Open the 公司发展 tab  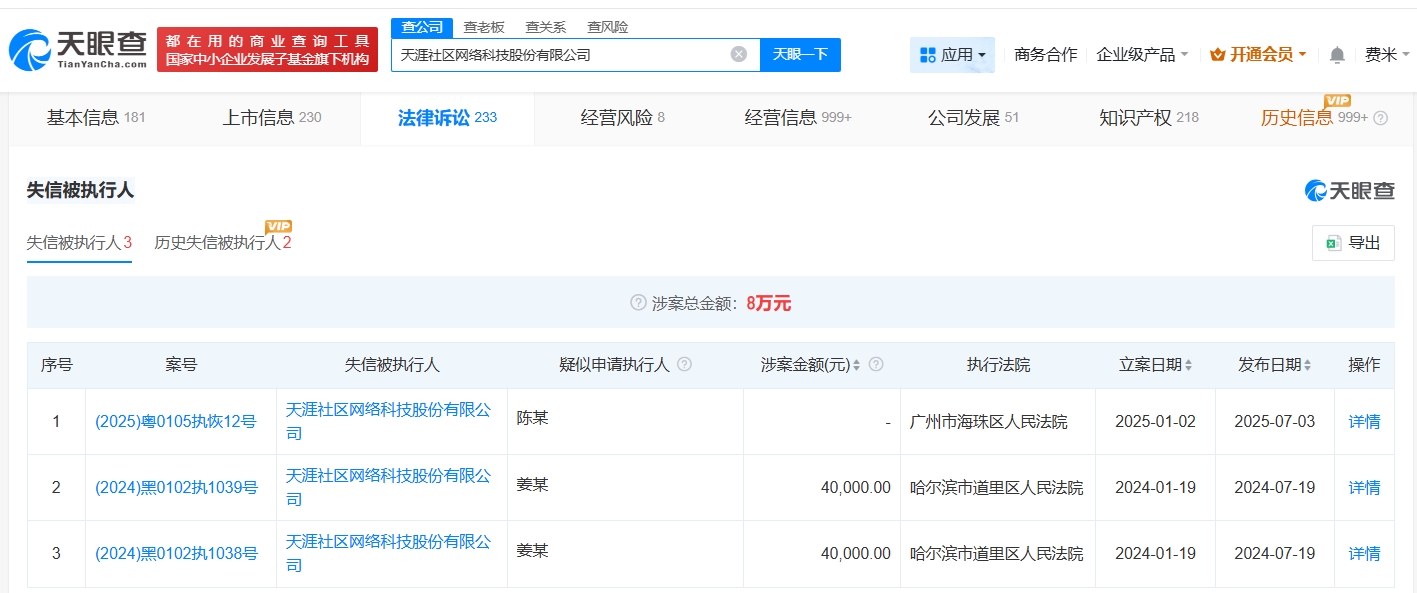[x=973, y=117]
